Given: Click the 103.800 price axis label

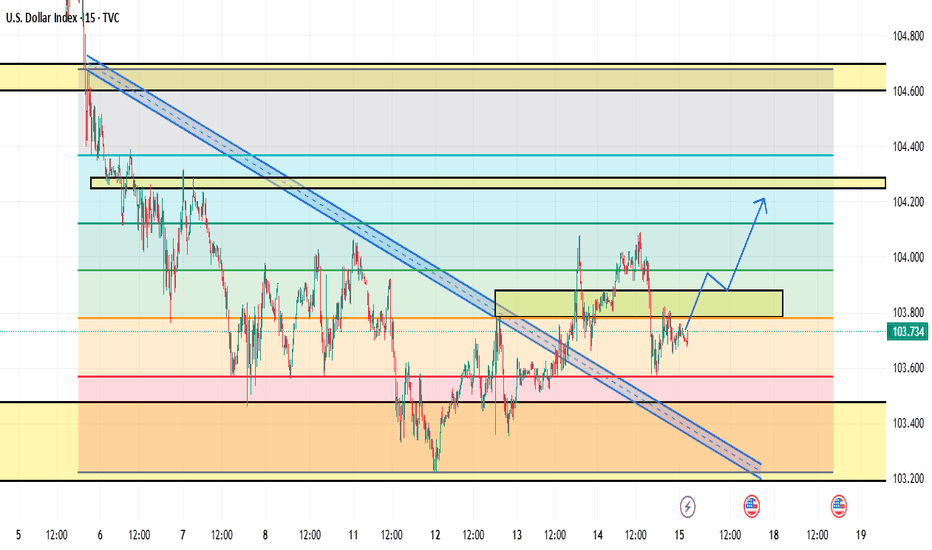Looking at the screenshot, I should pos(908,313).
